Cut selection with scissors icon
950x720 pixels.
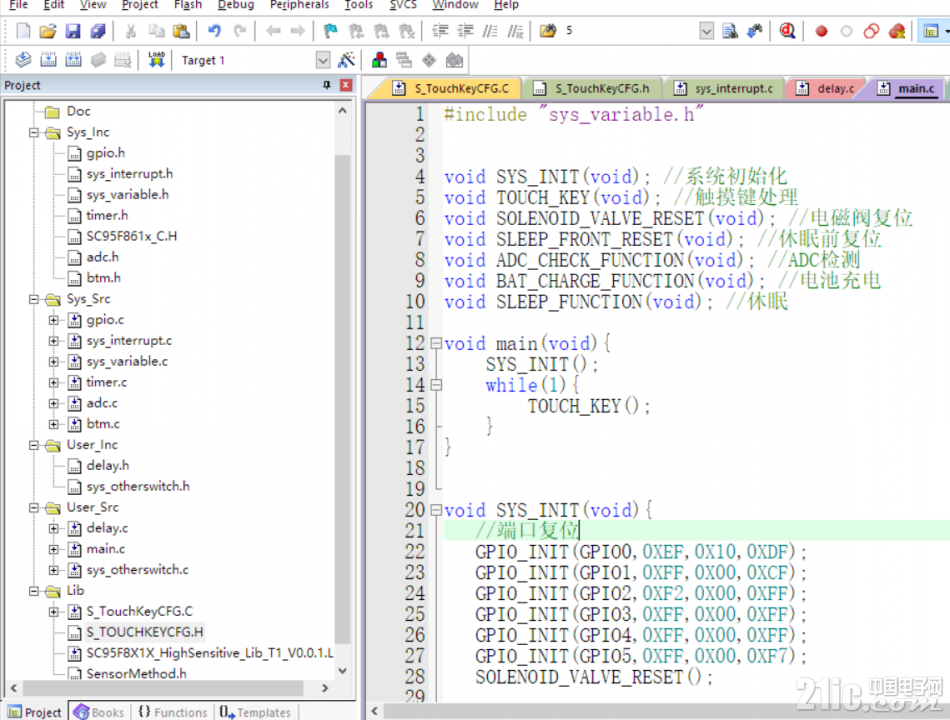pyautogui.click(x=130, y=31)
